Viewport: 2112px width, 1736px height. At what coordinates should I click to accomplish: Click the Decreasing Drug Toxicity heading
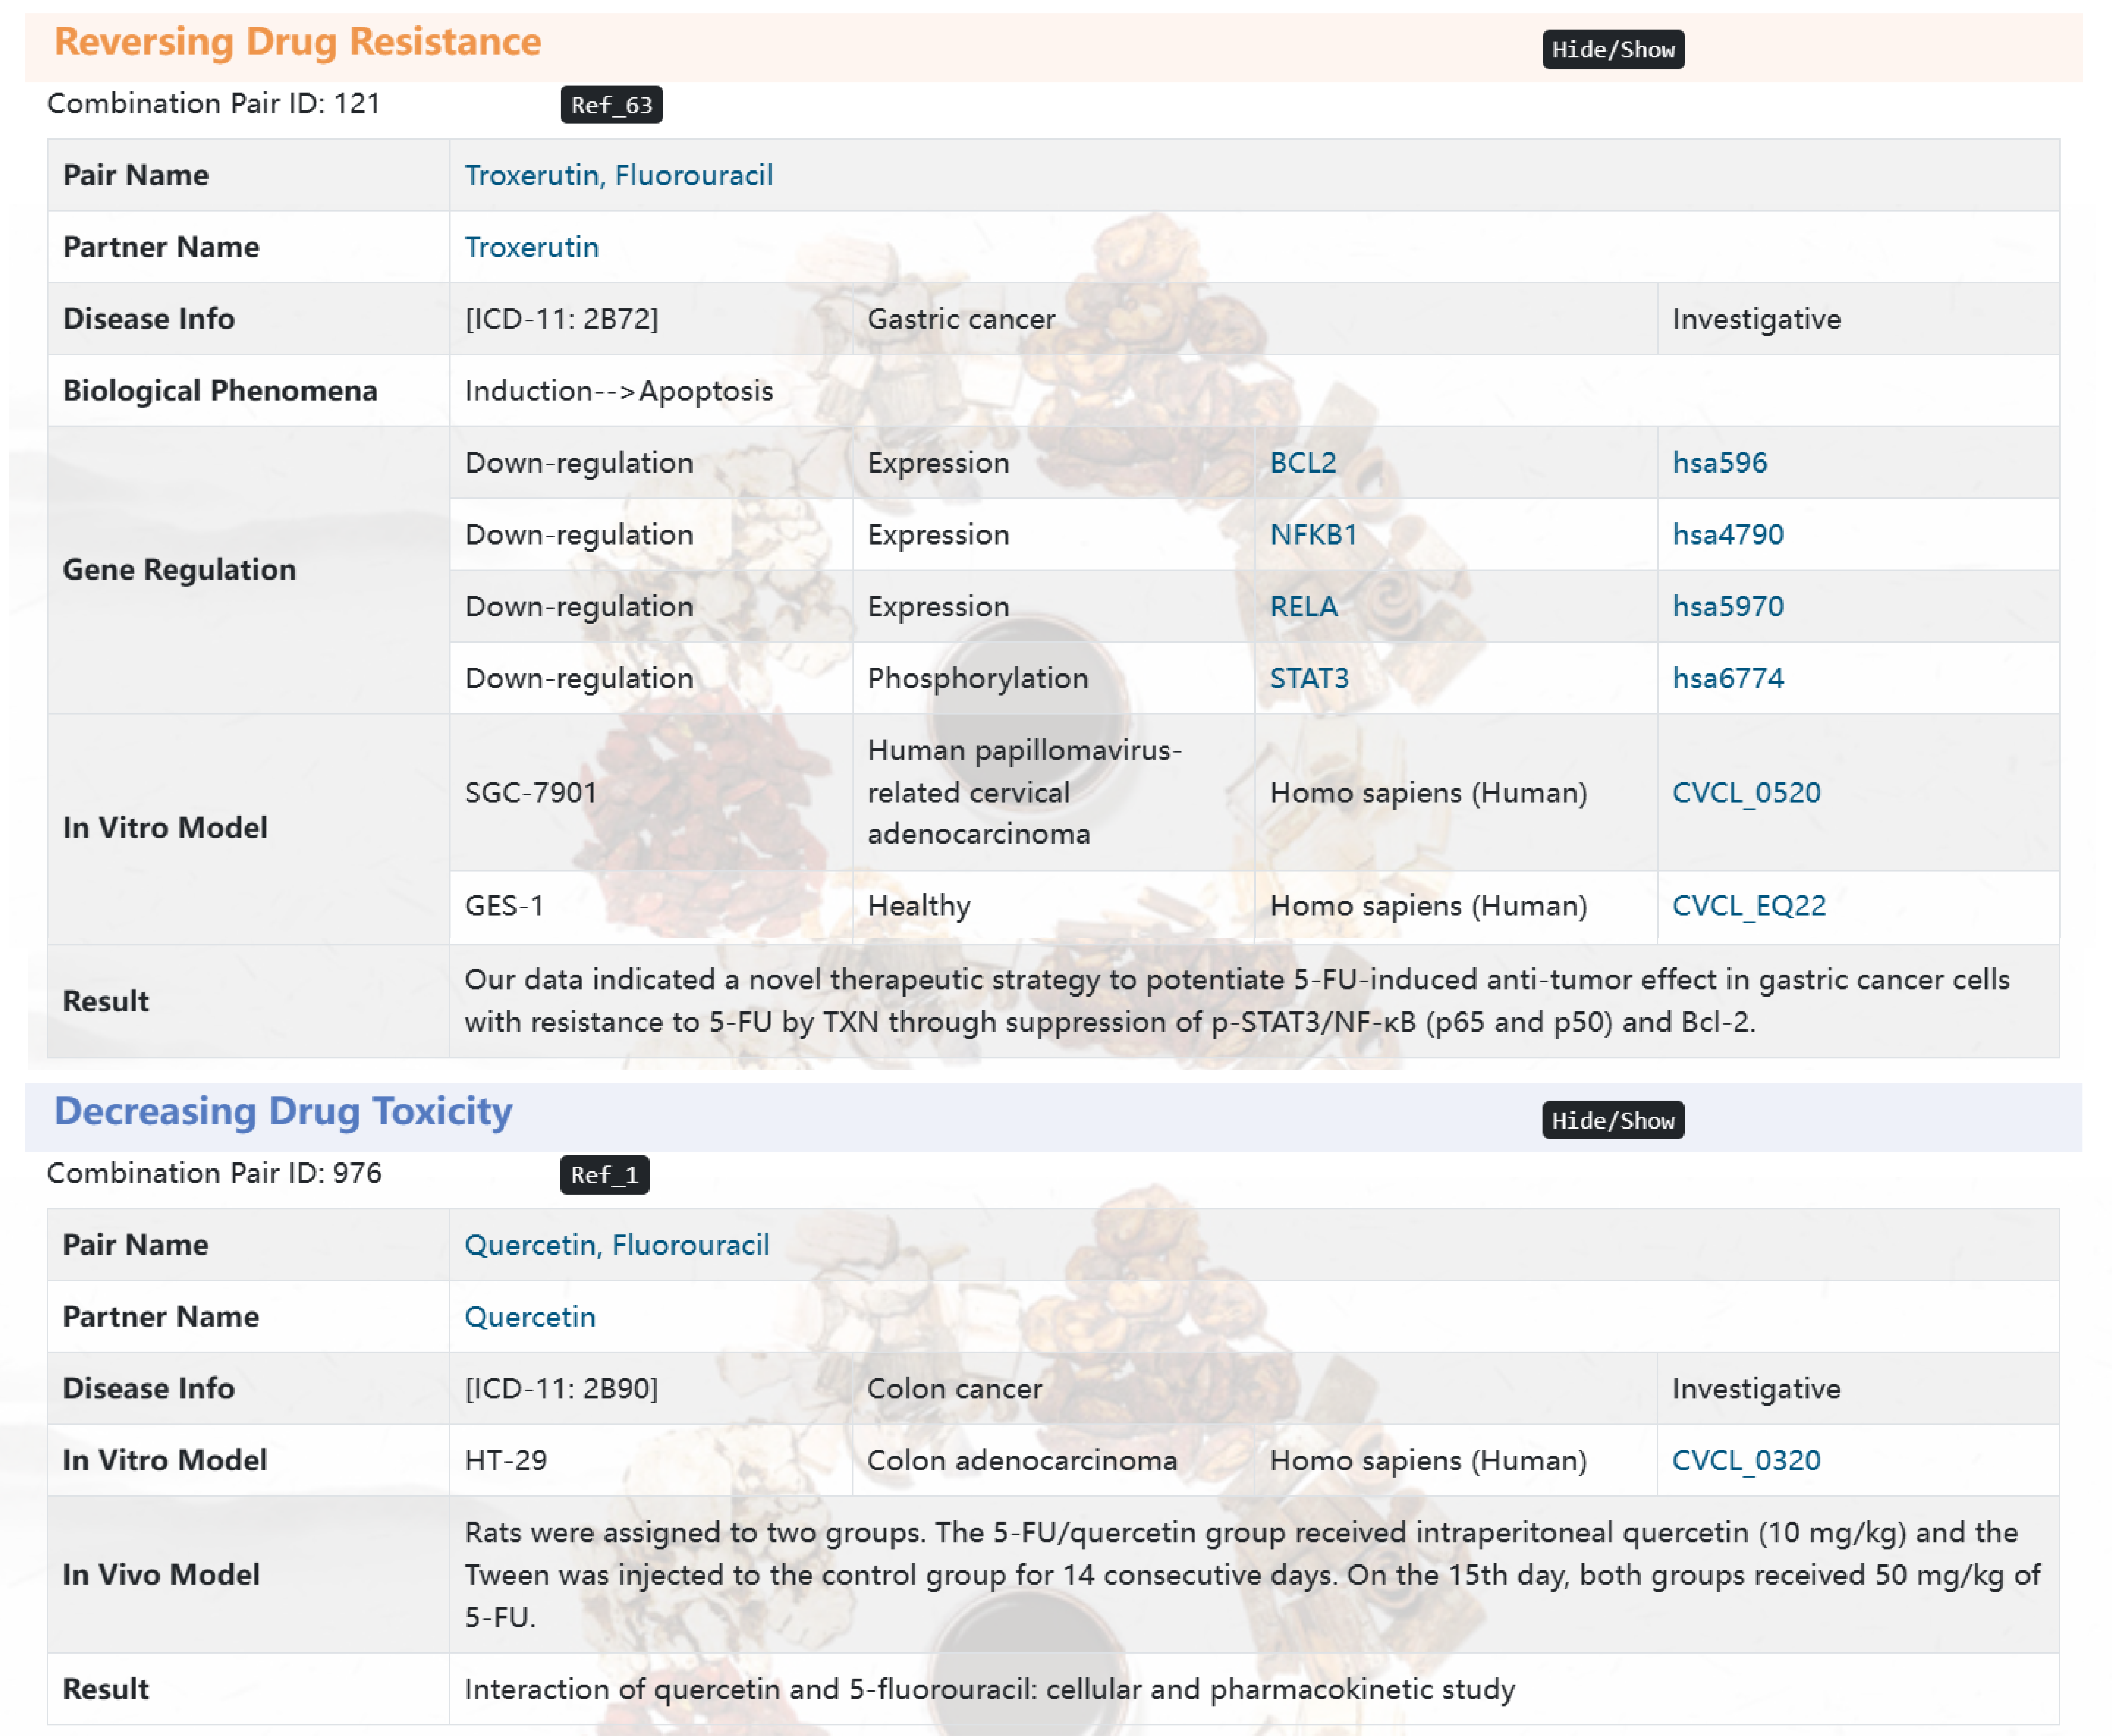pos(283,1112)
